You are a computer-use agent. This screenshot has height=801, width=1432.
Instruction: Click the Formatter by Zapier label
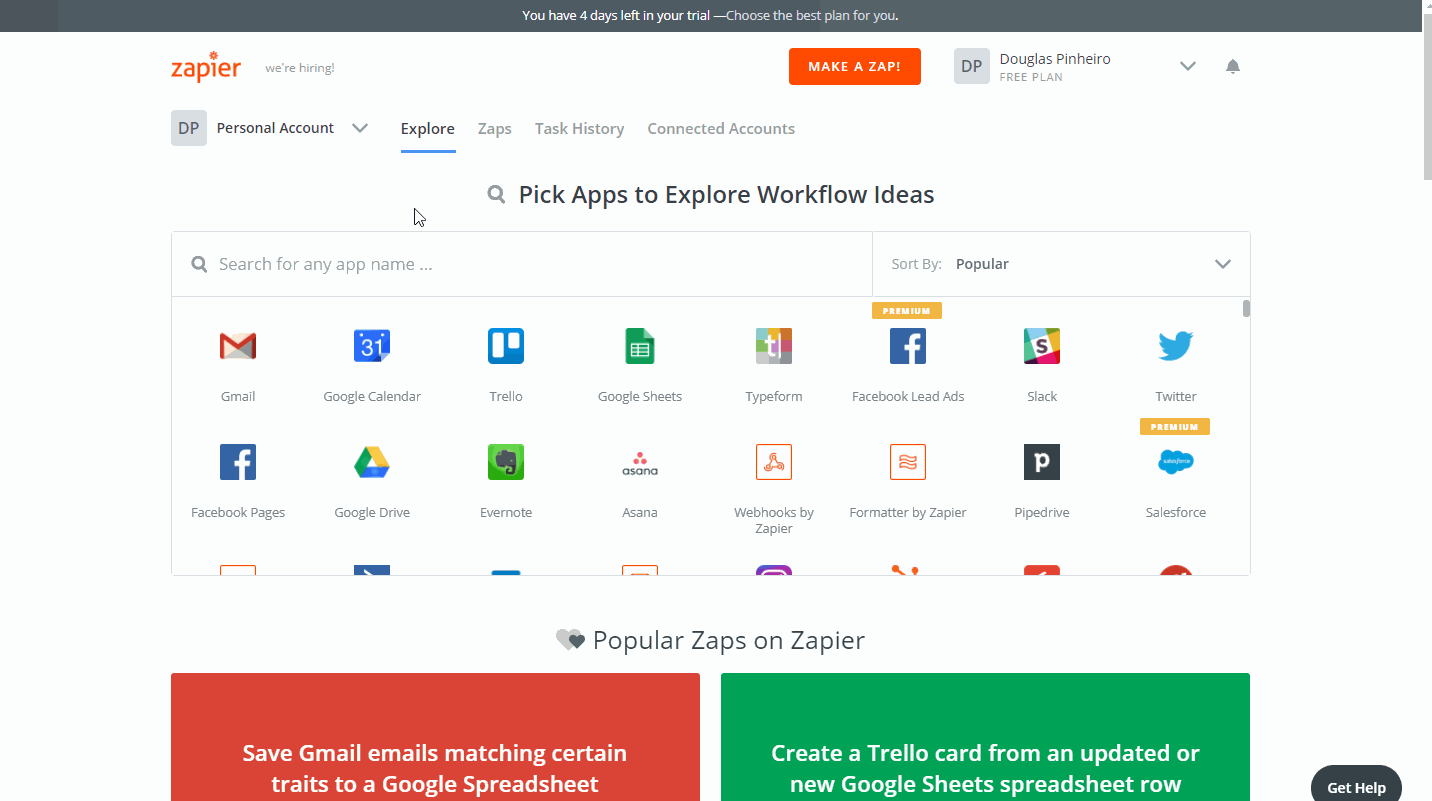(x=908, y=512)
